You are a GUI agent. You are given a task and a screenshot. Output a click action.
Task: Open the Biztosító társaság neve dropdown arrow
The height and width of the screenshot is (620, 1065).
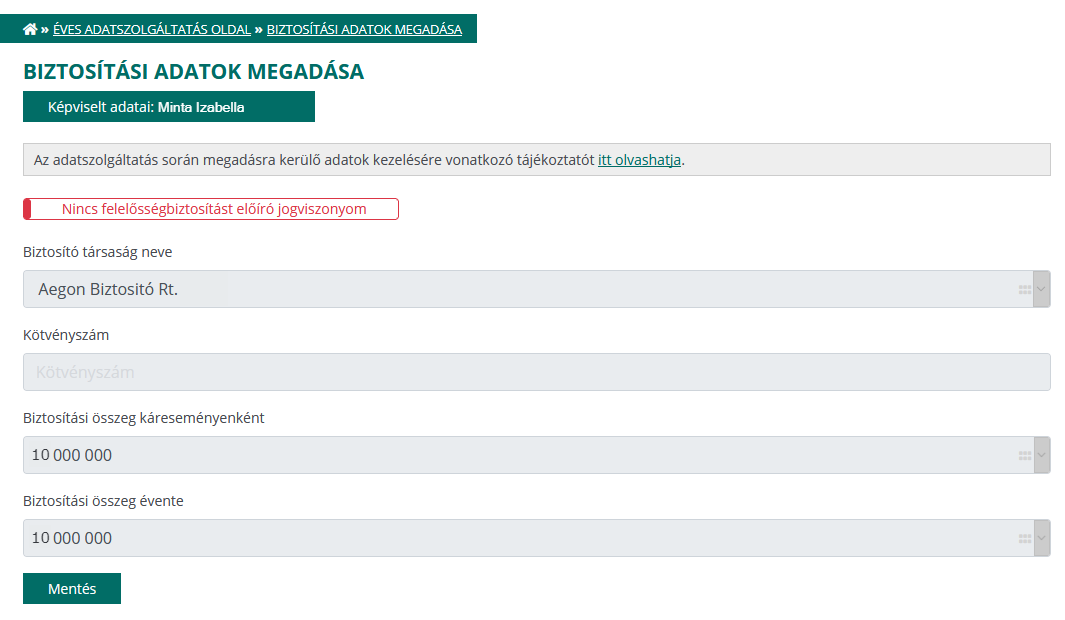tap(1043, 289)
